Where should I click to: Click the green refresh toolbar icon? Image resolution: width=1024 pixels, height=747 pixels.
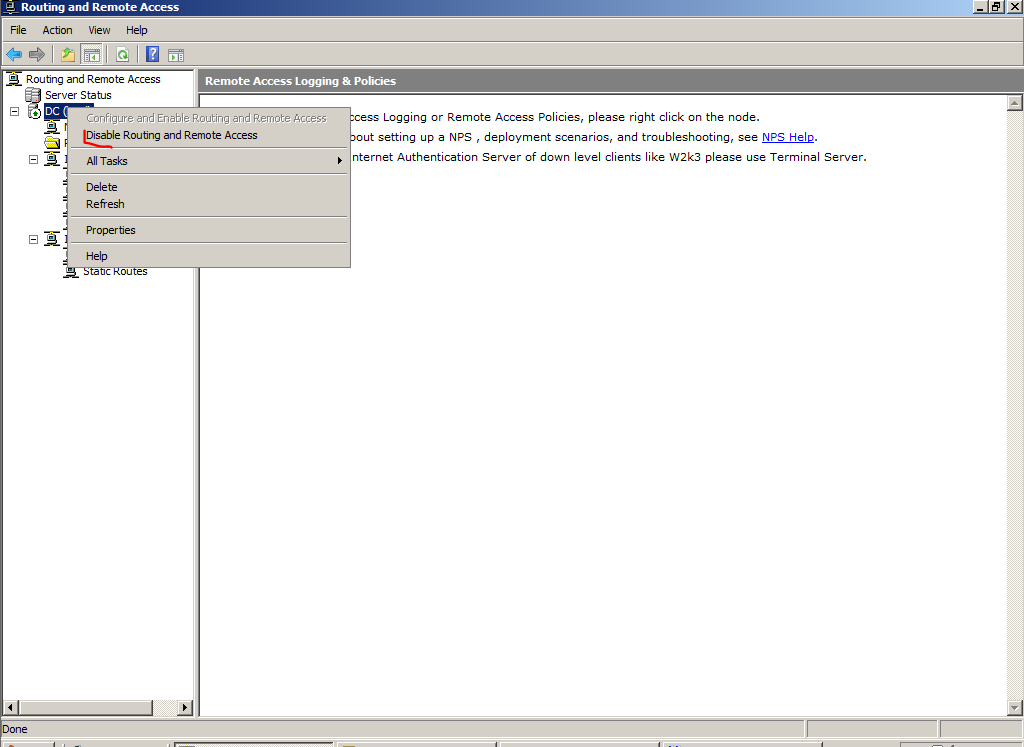coord(122,55)
